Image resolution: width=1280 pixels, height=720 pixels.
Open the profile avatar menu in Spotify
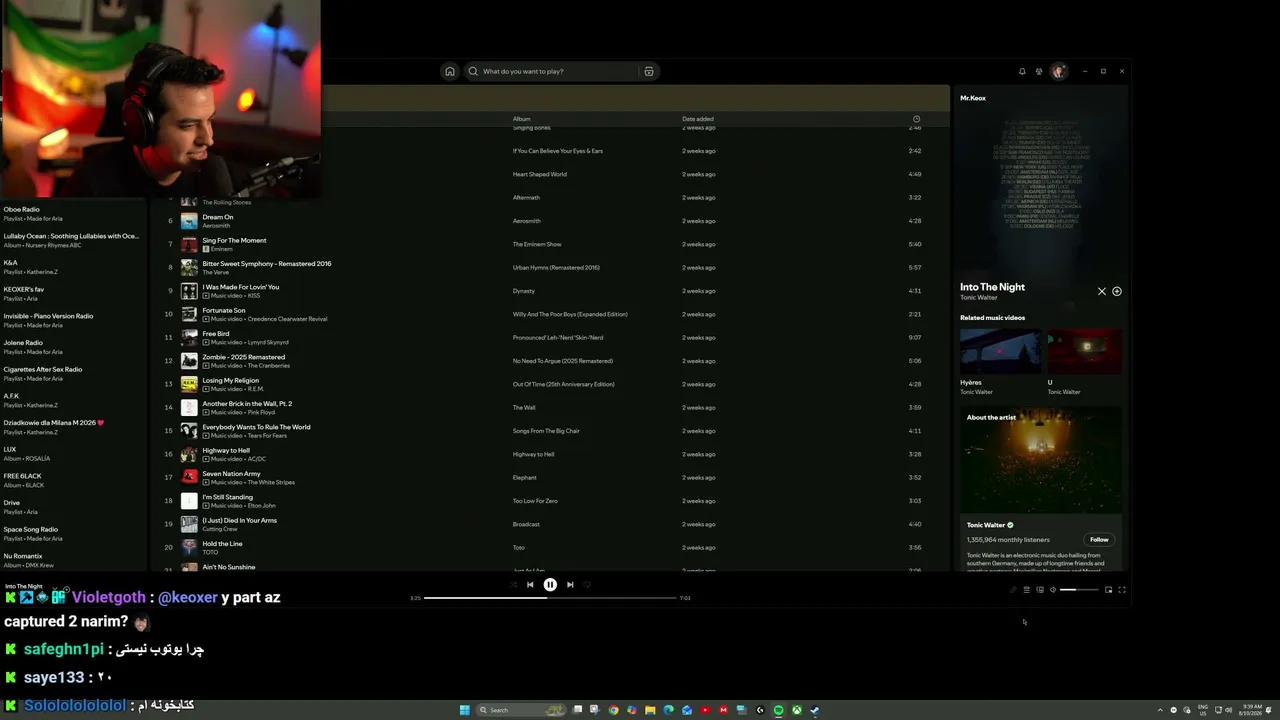(1058, 71)
